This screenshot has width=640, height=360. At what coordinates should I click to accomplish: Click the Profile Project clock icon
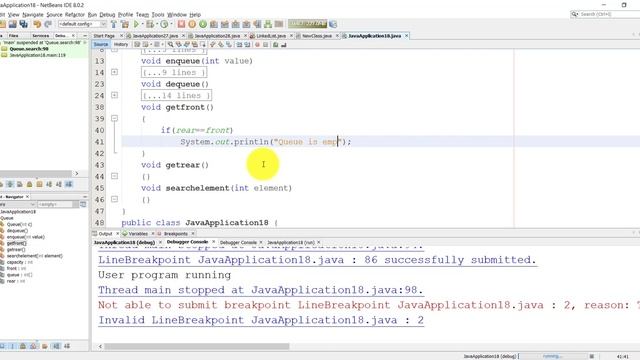tap(164, 24)
